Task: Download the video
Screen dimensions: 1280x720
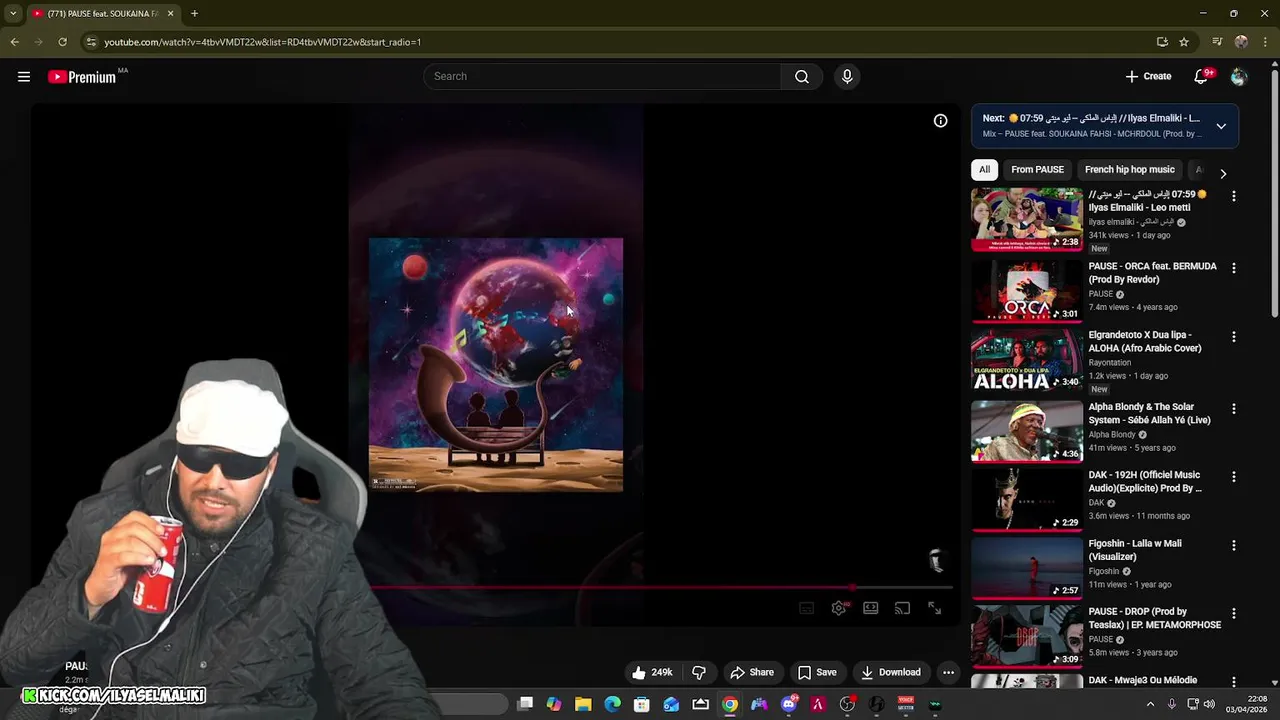Action: click(x=890, y=672)
